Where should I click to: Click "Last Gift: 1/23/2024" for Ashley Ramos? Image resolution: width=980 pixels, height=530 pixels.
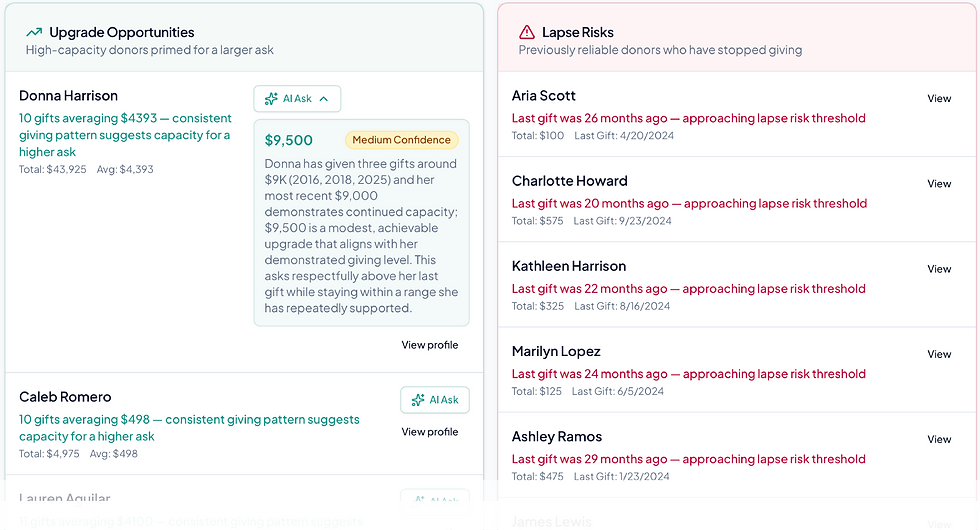pyautogui.click(x=621, y=476)
